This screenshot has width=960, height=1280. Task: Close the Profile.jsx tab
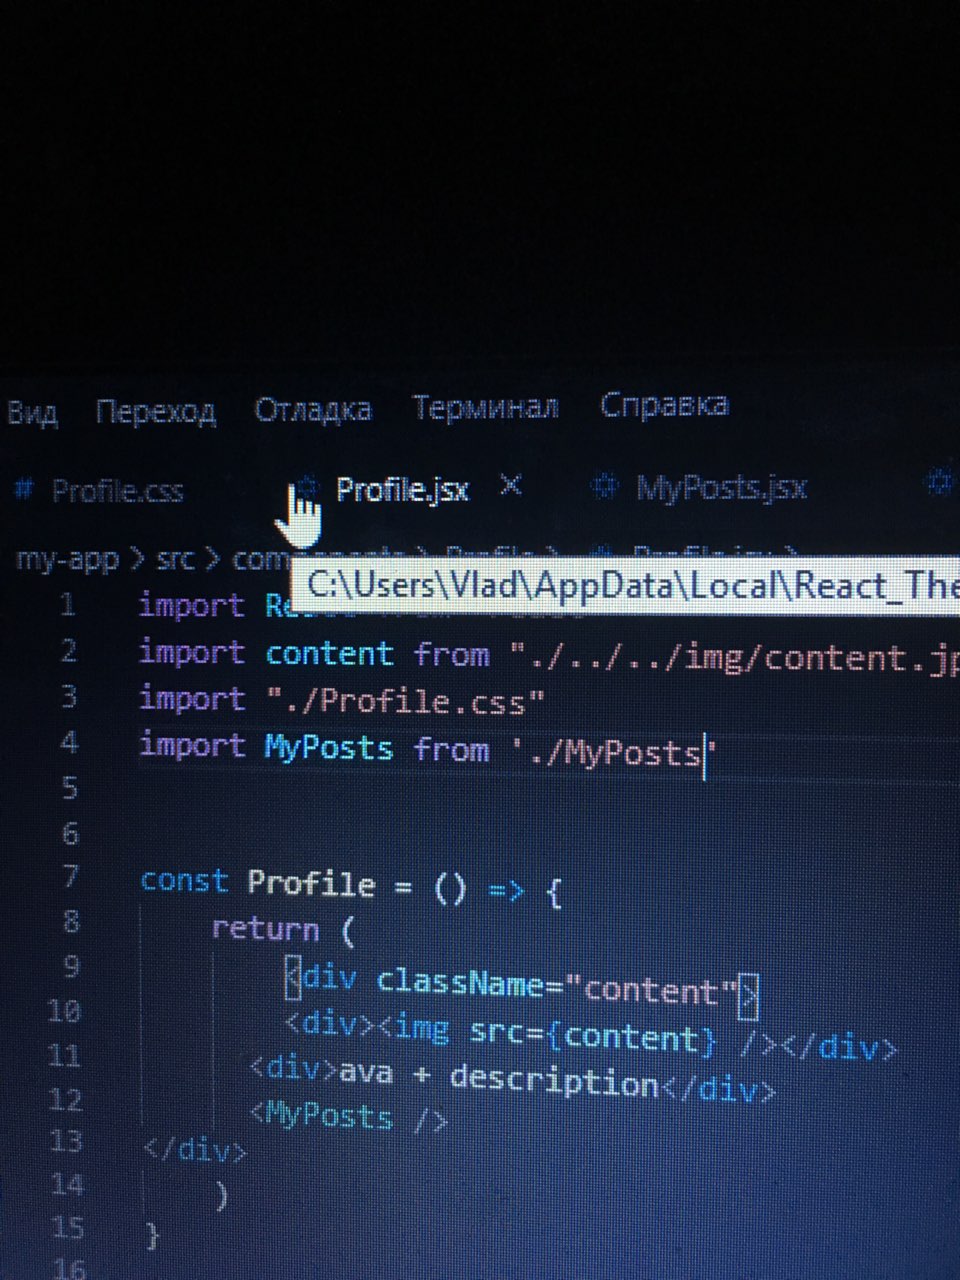pos(510,486)
